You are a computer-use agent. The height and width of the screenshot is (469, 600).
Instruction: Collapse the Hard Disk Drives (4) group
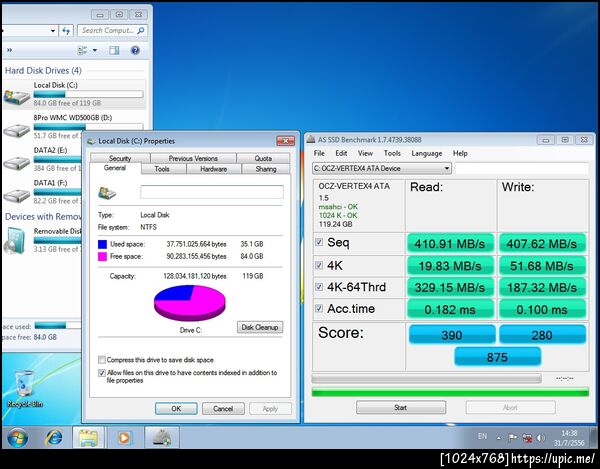click(43, 70)
